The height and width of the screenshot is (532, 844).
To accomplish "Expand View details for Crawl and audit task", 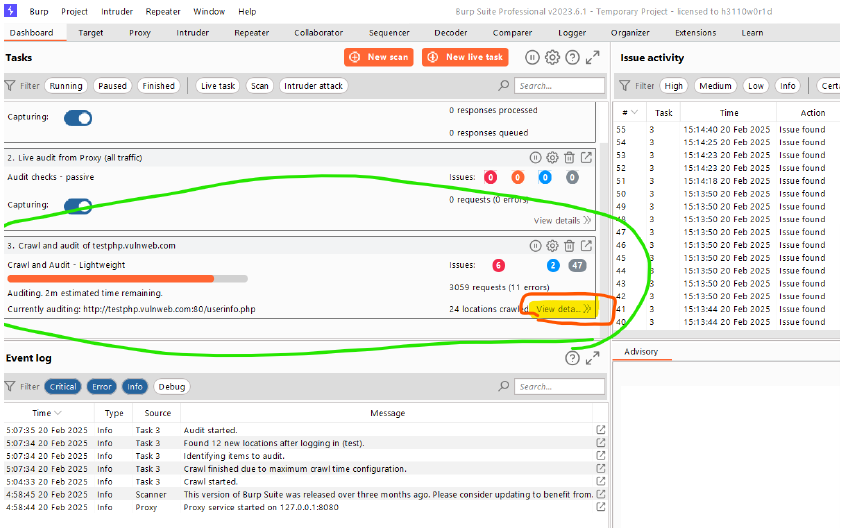I will click(x=564, y=309).
